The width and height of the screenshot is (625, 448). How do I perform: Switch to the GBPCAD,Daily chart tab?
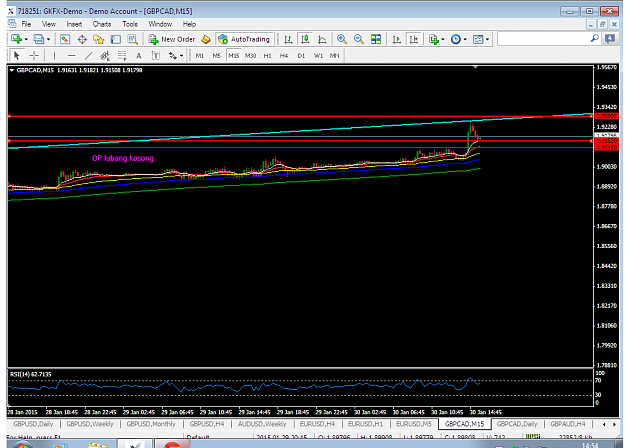pyautogui.click(x=517, y=424)
